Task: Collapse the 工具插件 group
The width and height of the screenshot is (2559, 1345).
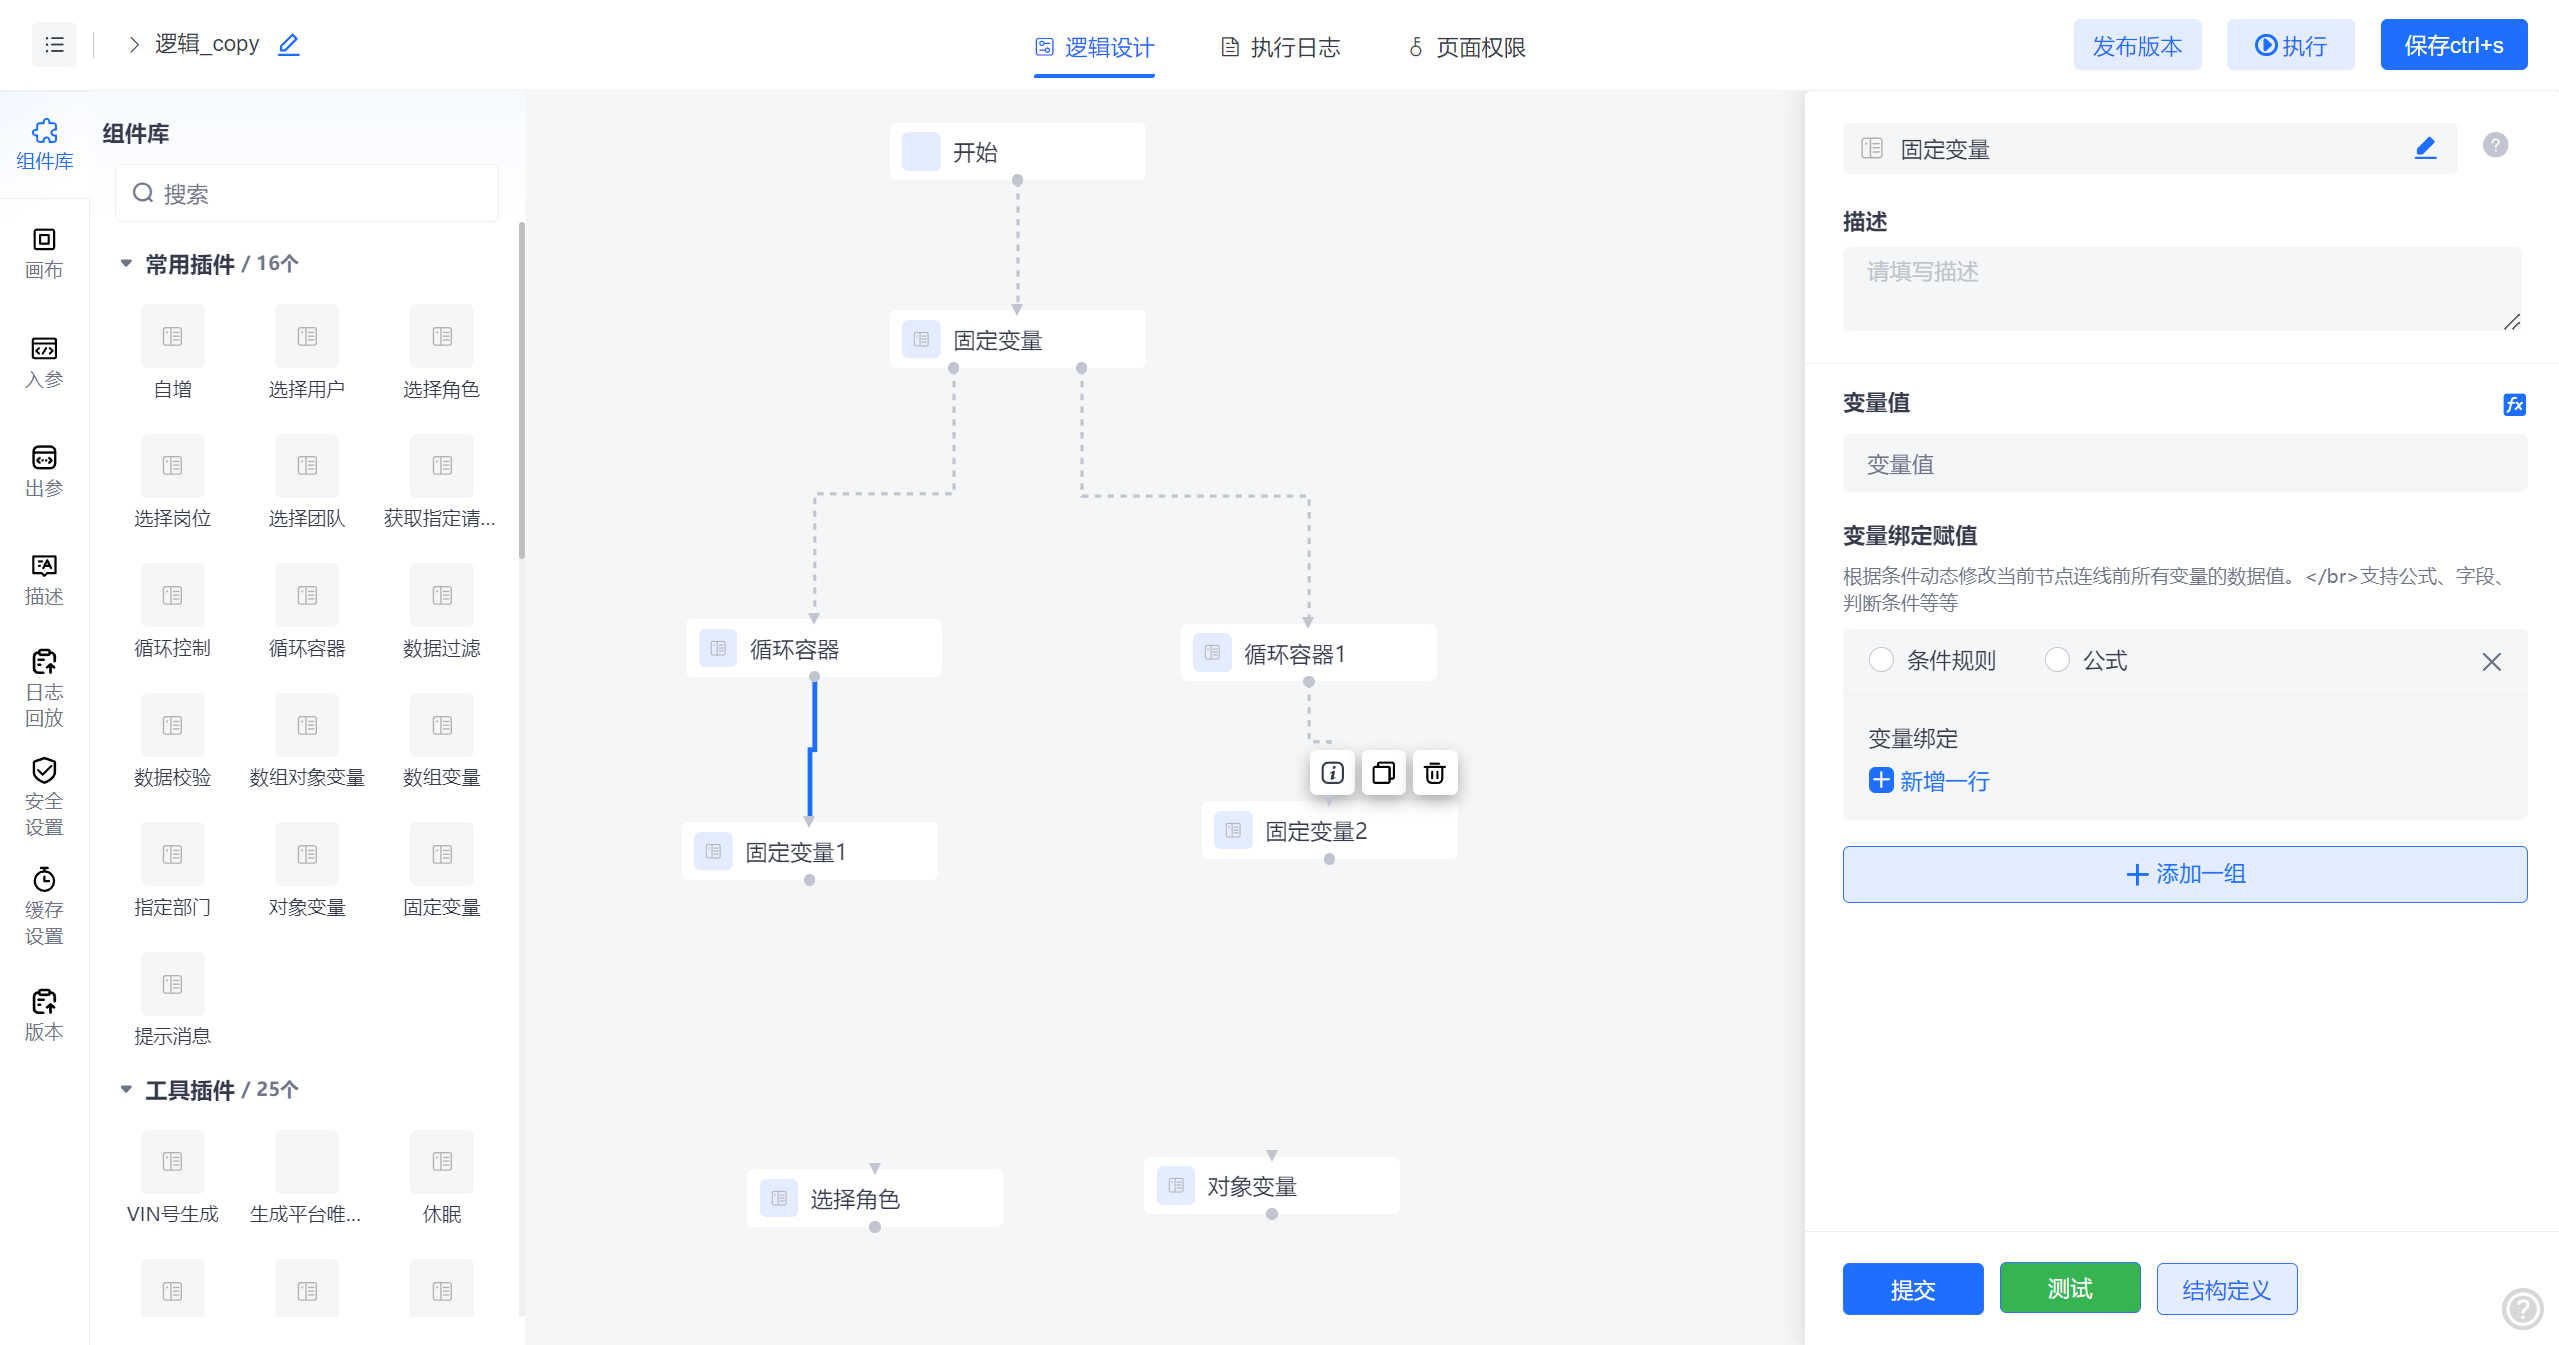Action: [126, 1089]
